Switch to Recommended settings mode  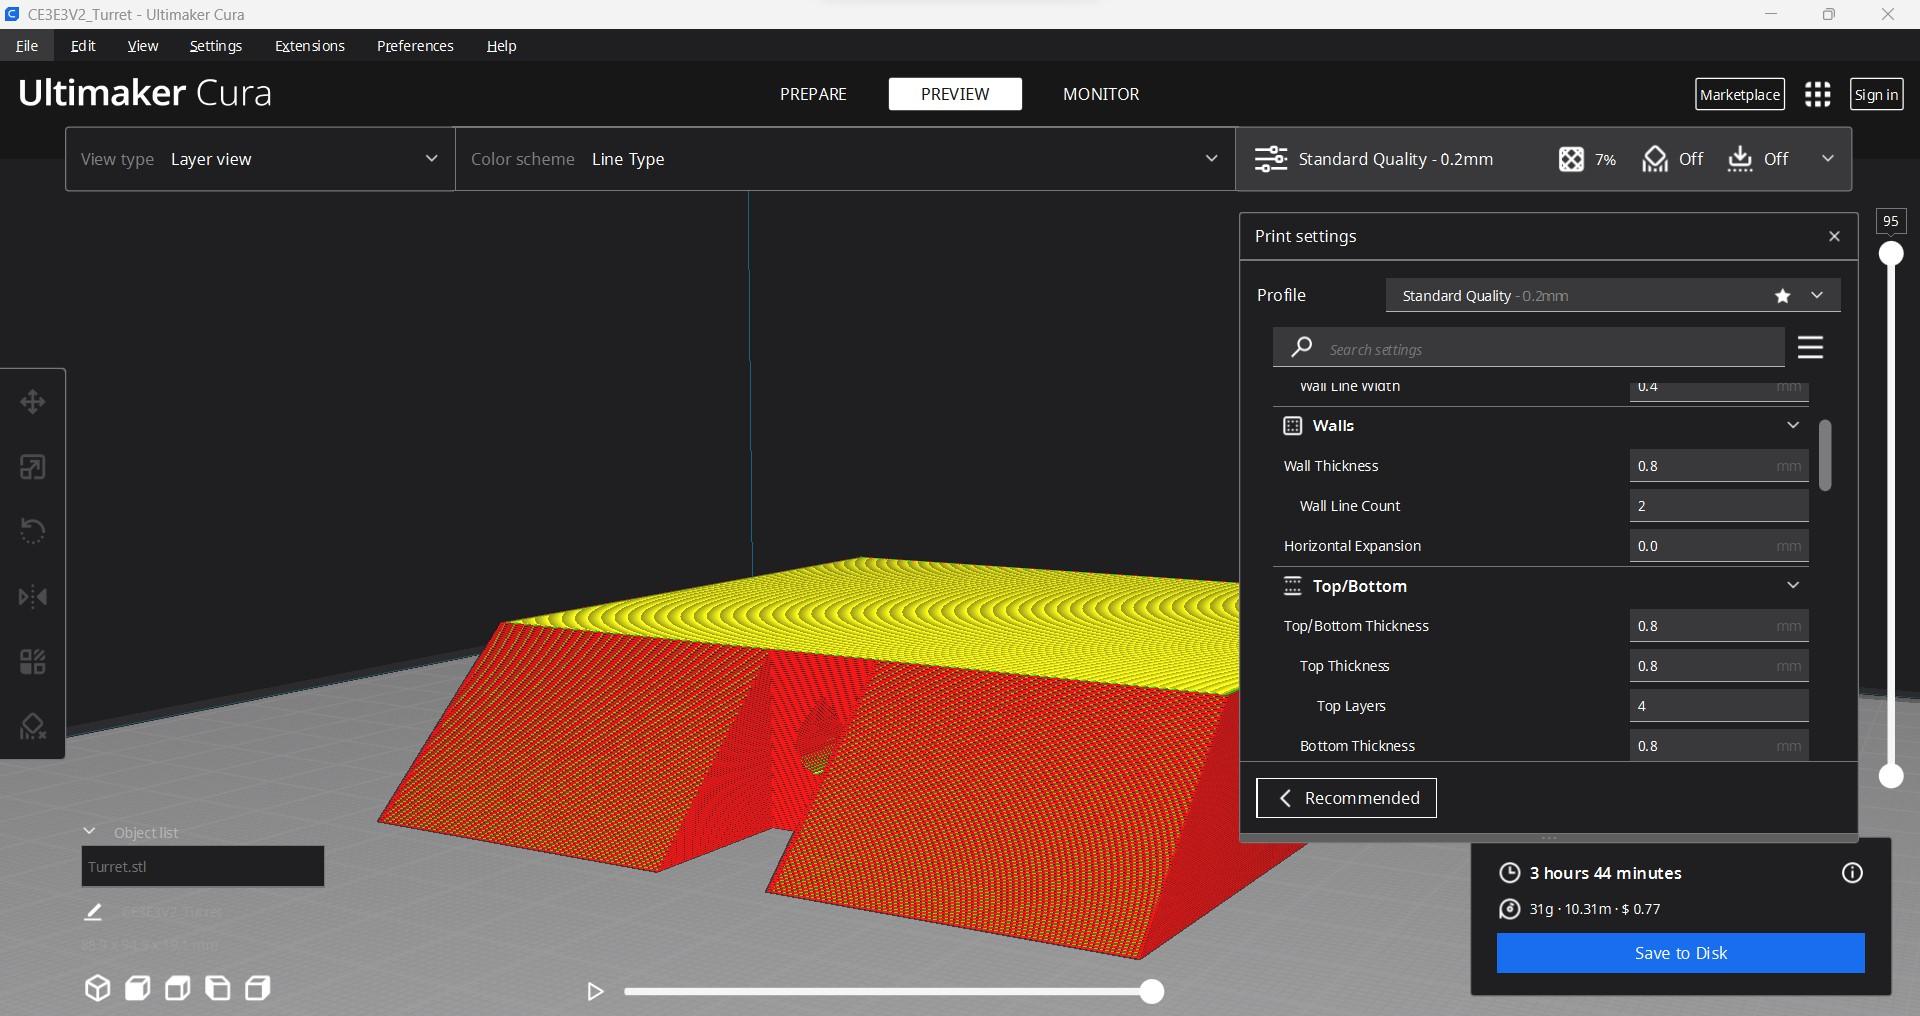coord(1346,798)
